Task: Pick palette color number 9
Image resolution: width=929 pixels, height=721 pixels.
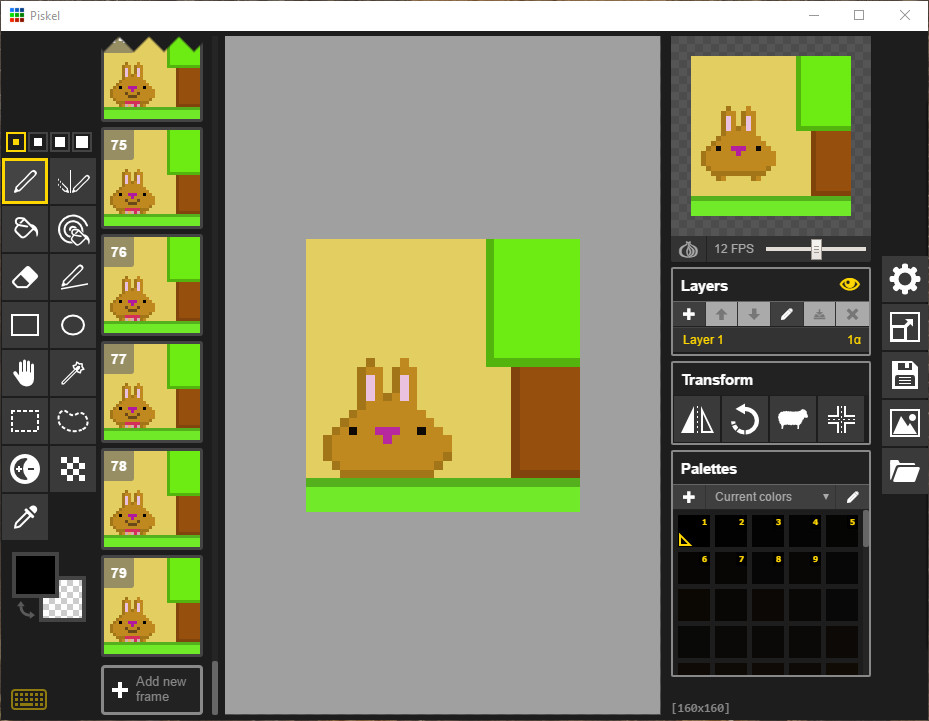Action: pos(805,568)
